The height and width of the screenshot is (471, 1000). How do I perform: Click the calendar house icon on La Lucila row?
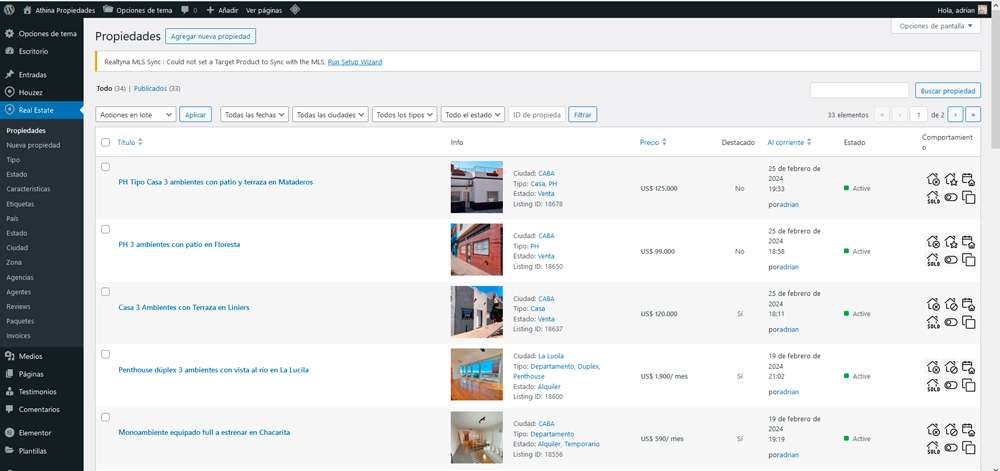tap(969, 367)
